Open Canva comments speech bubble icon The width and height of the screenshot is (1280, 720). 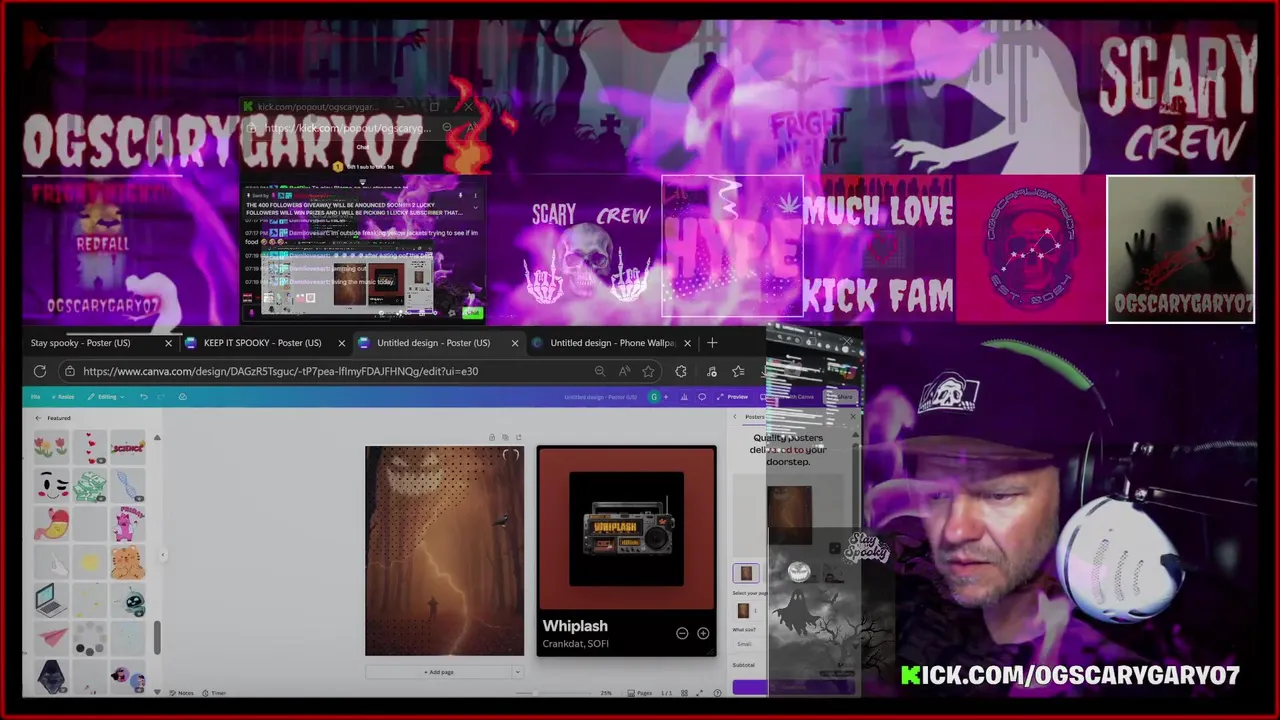click(x=702, y=397)
